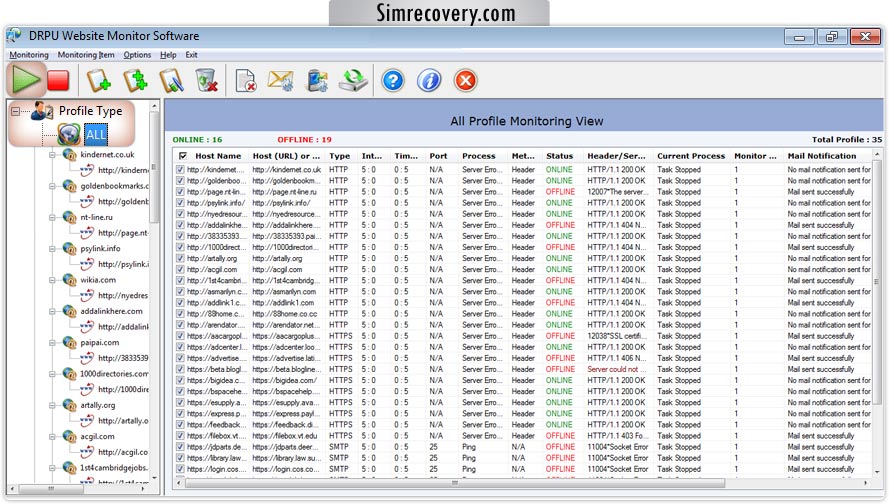
Task: Click the nt-line.ru globe icon
Action: click(69, 217)
